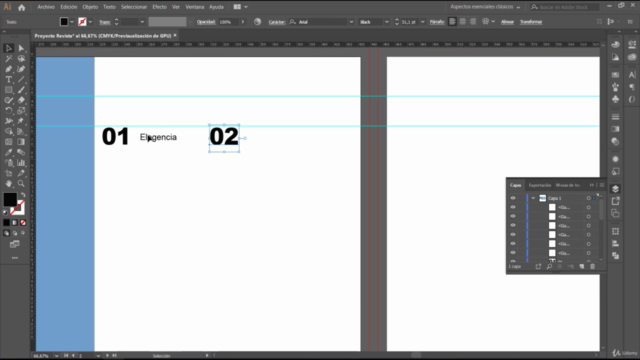
Task: Open Aspectos esenciales clásicos workspace dropdown
Action: pyautogui.click(x=485, y=7)
